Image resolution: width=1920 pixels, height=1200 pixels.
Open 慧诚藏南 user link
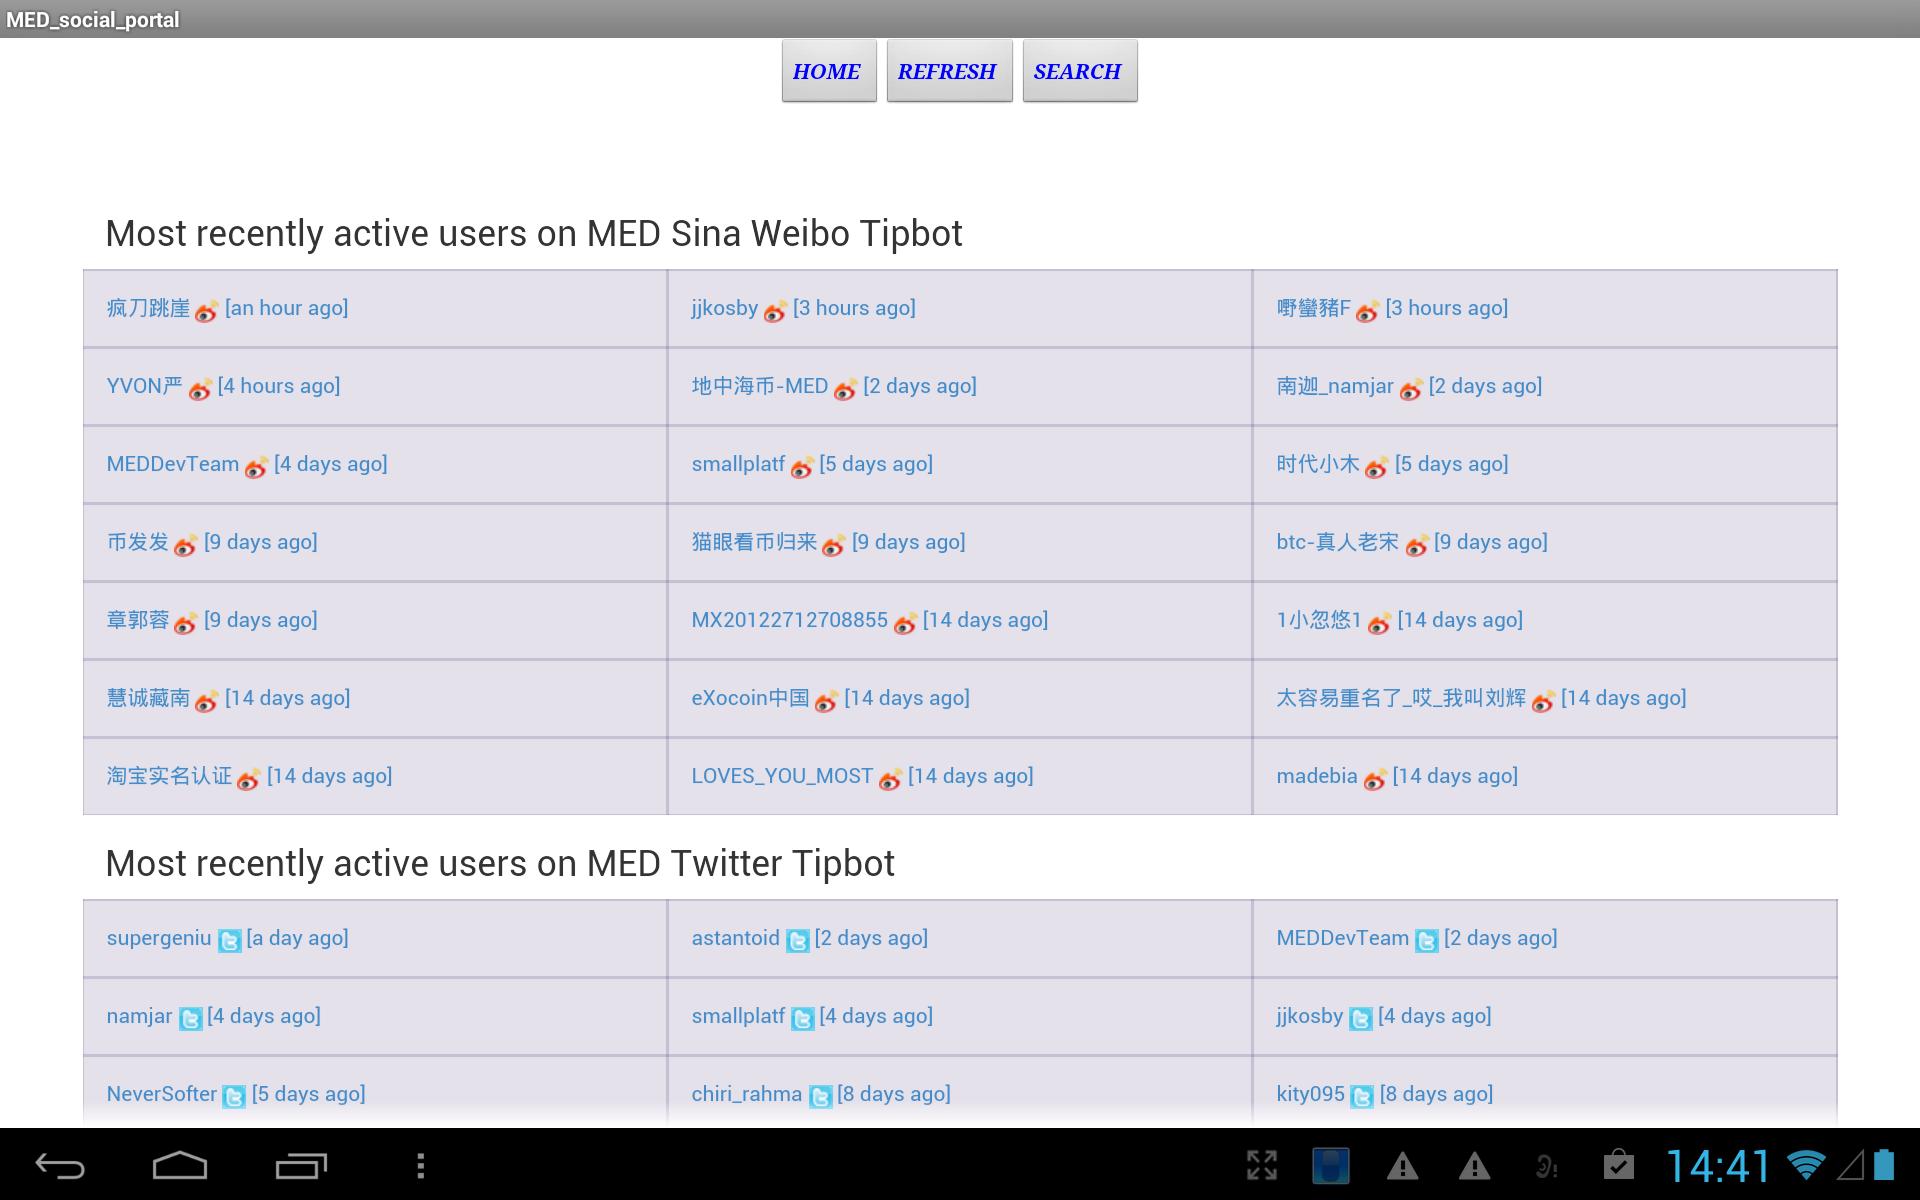[148, 698]
